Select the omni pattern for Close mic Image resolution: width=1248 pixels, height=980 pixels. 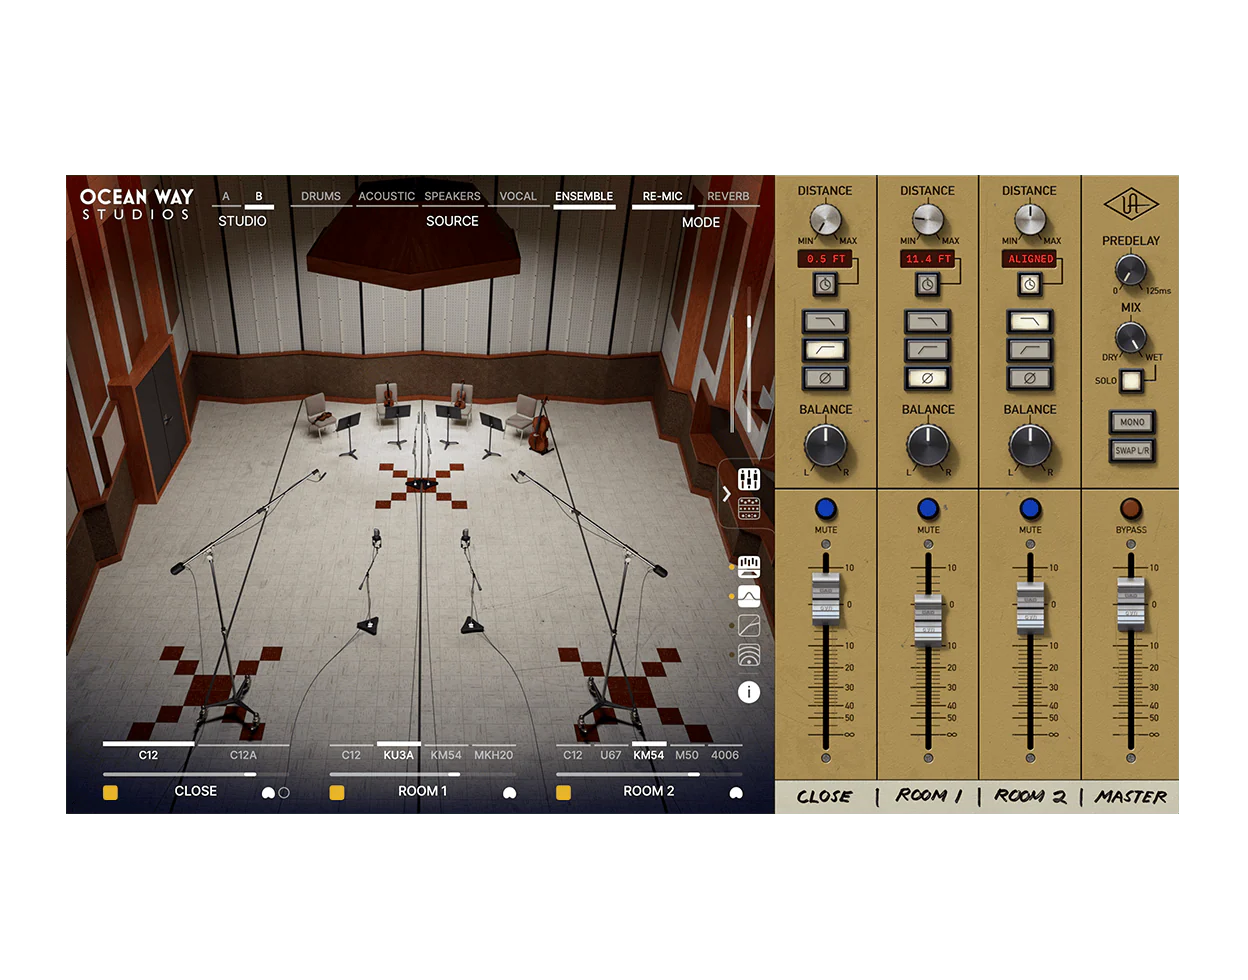pyautogui.click(x=284, y=793)
